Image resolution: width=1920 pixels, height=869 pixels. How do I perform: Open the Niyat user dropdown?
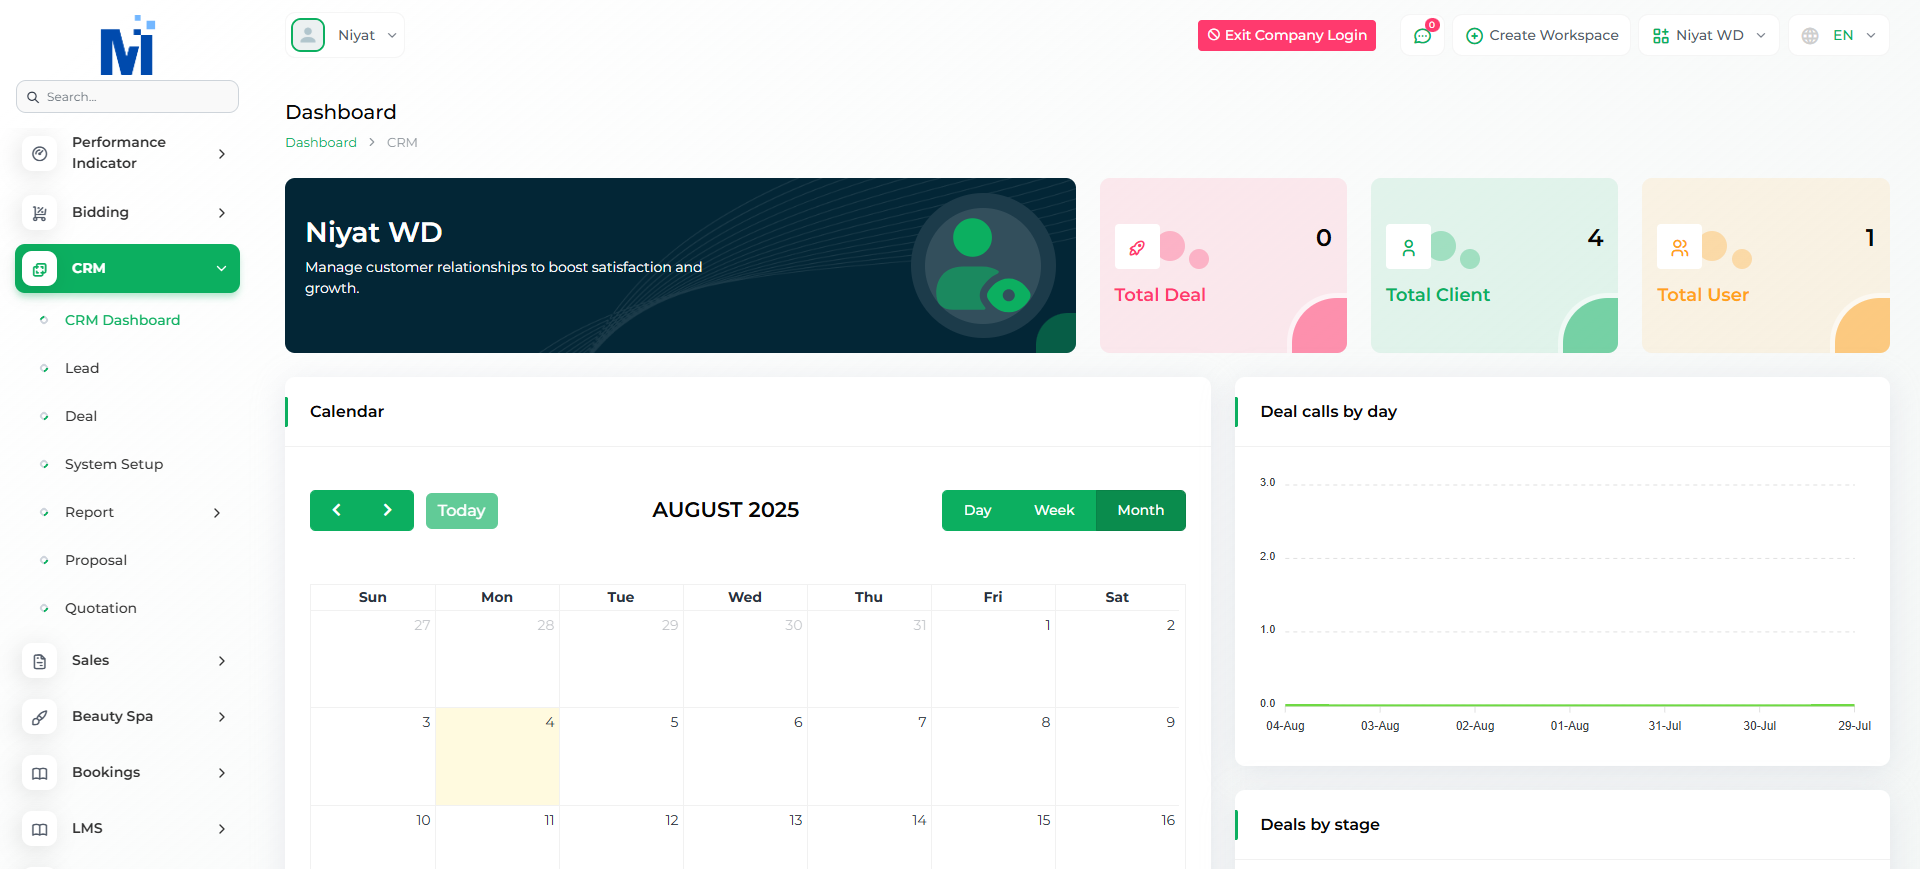345,35
